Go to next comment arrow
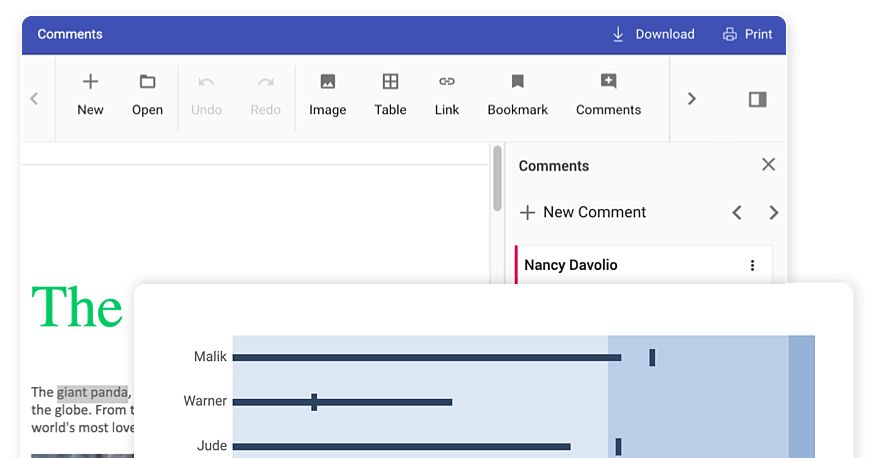This screenshot has height=458, width=872. click(774, 212)
